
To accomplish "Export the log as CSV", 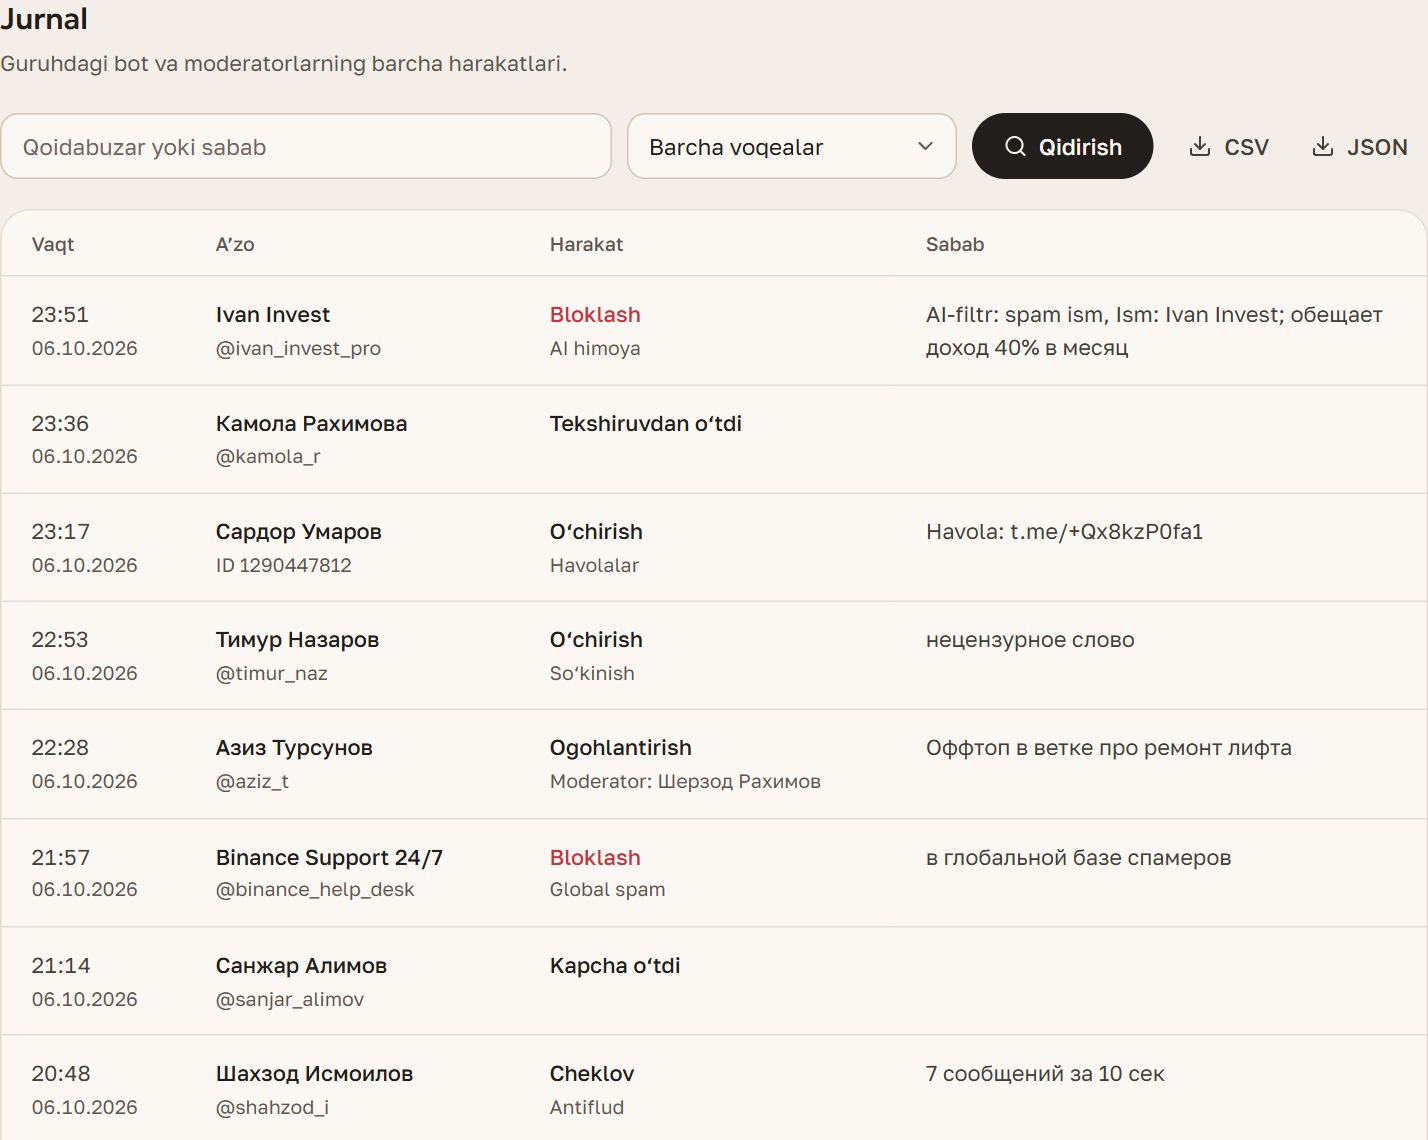I will point(1229,147).
